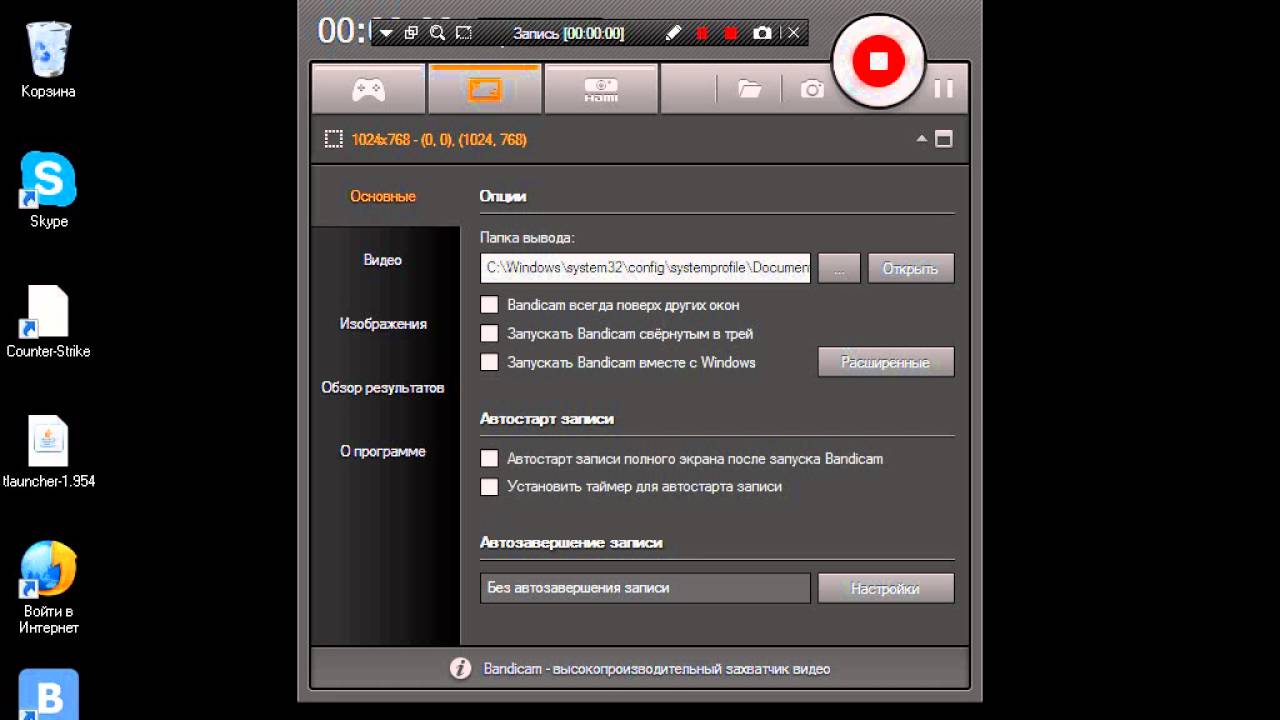Select the Войти в Интернет shortcut

click(x=48, y=588)
